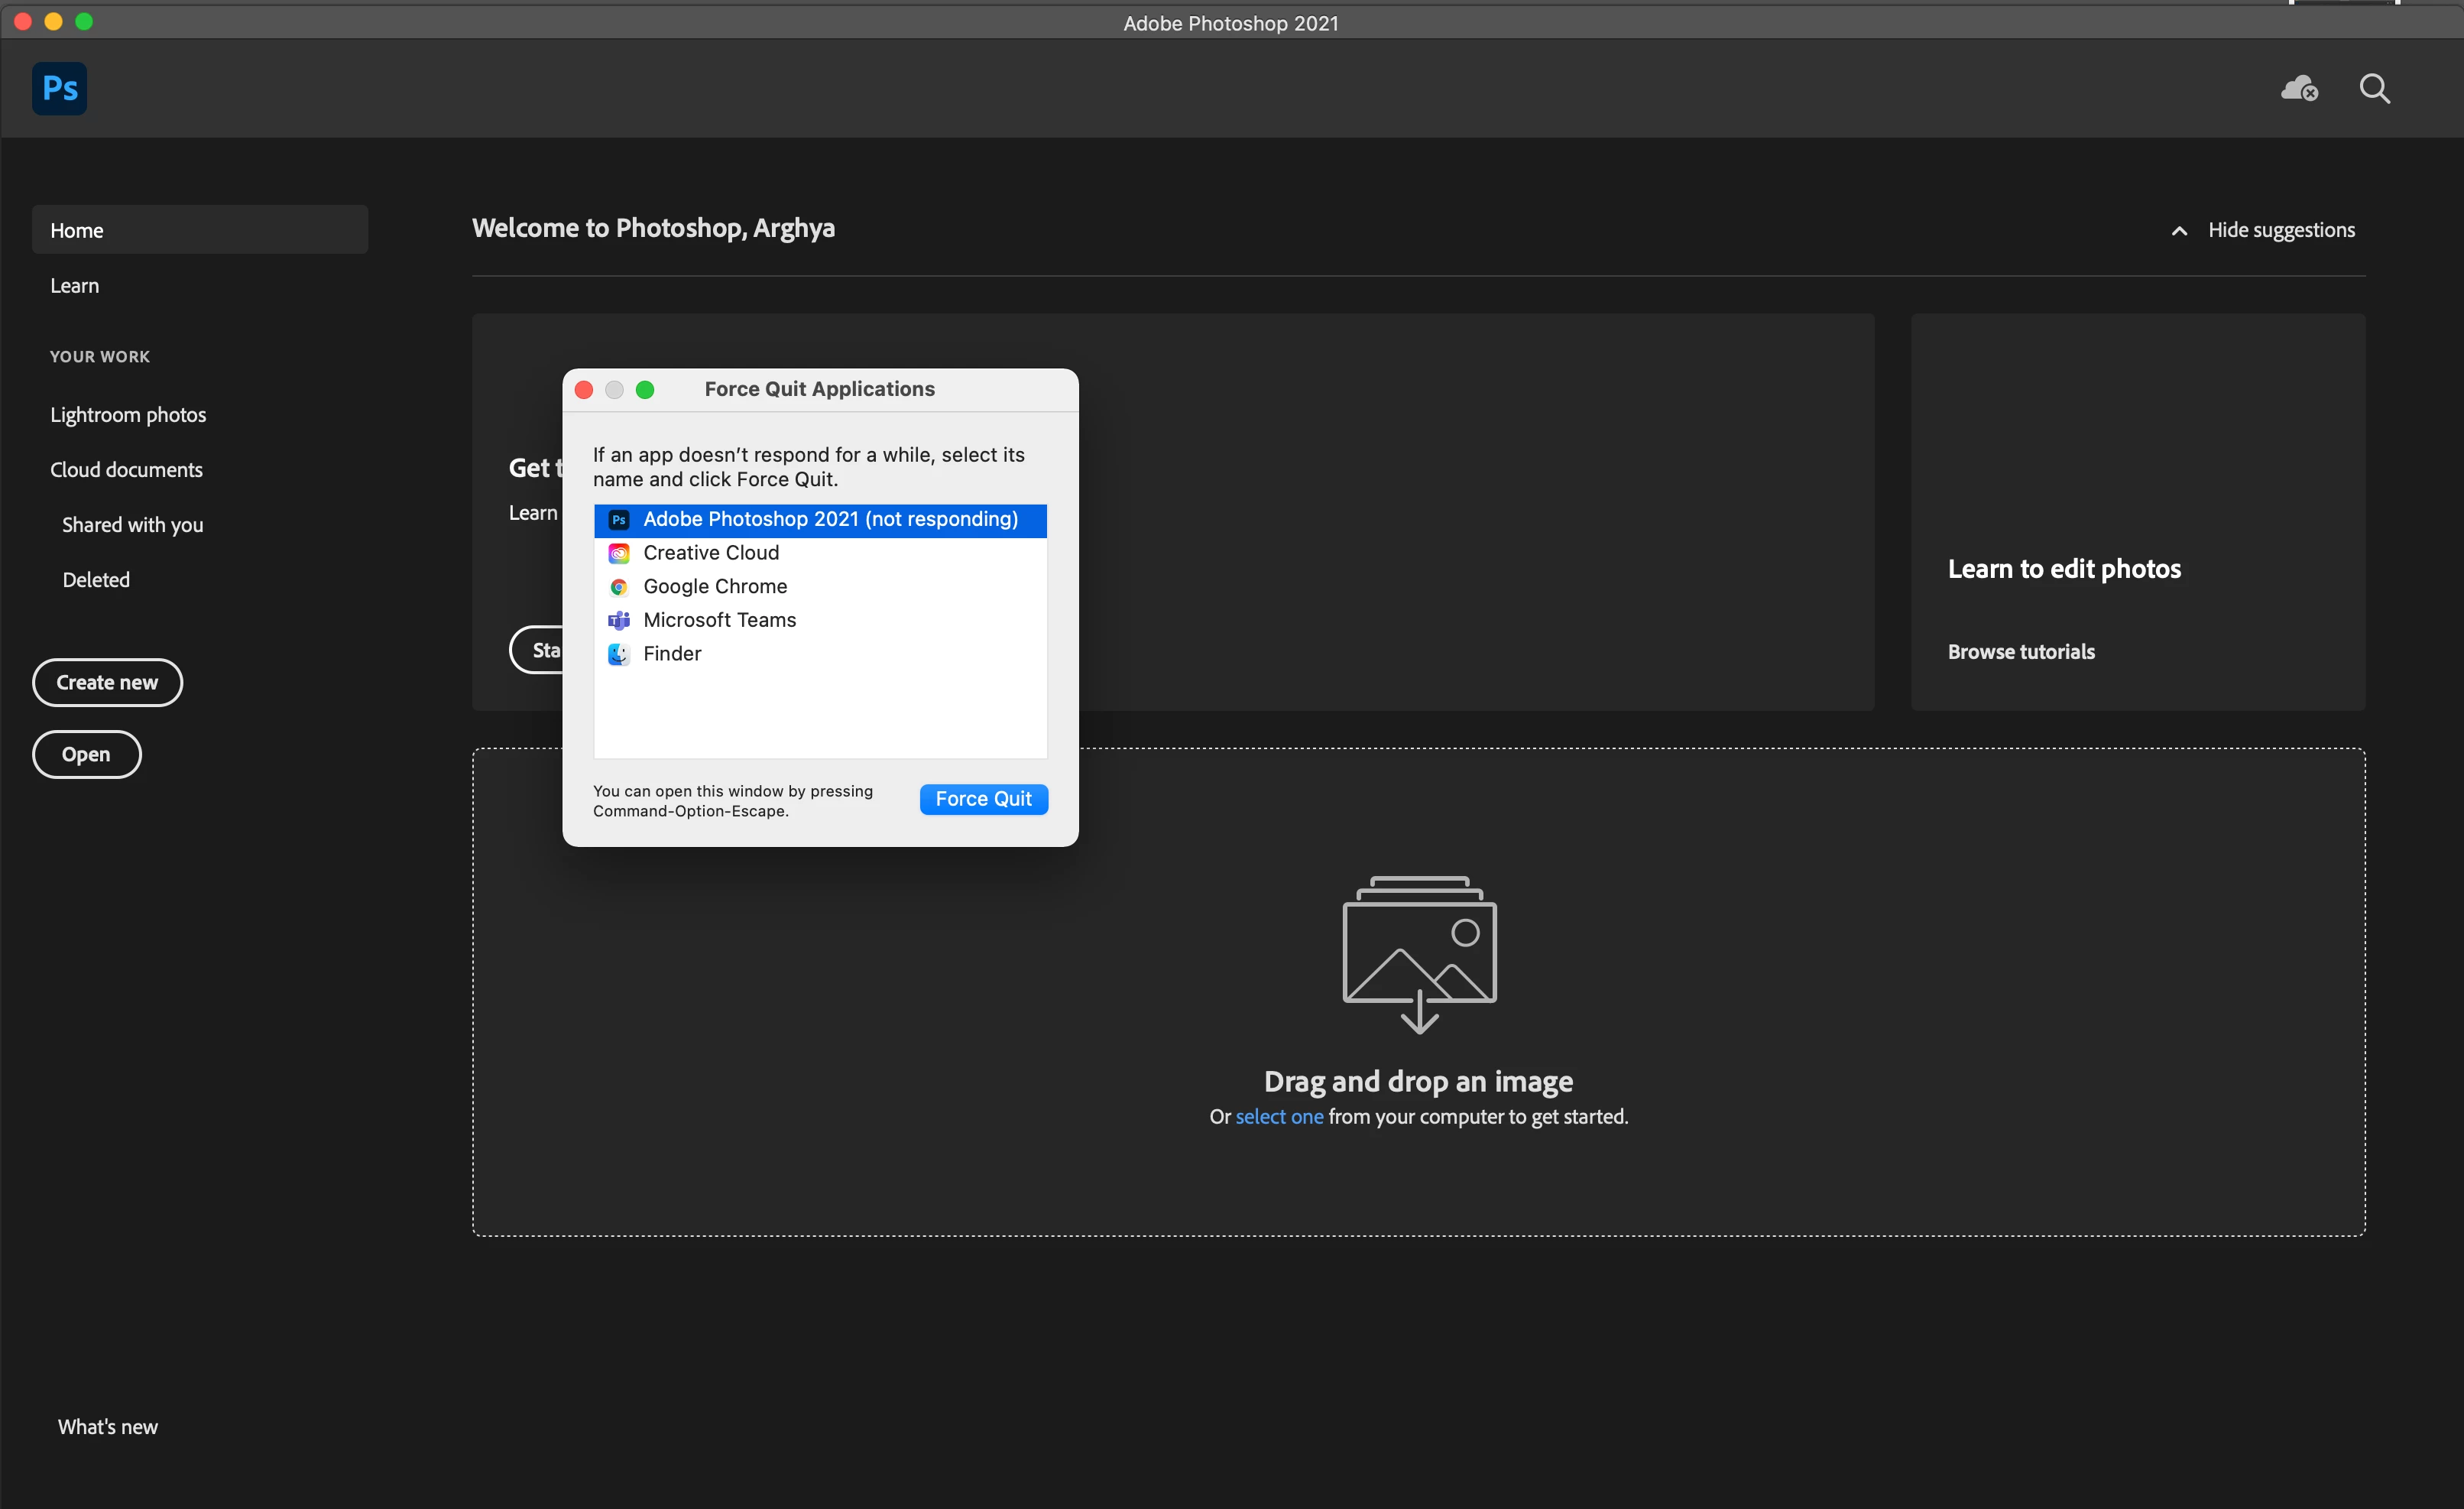
Task: Close the Force Quit Applications window
Action: point(584,390)
